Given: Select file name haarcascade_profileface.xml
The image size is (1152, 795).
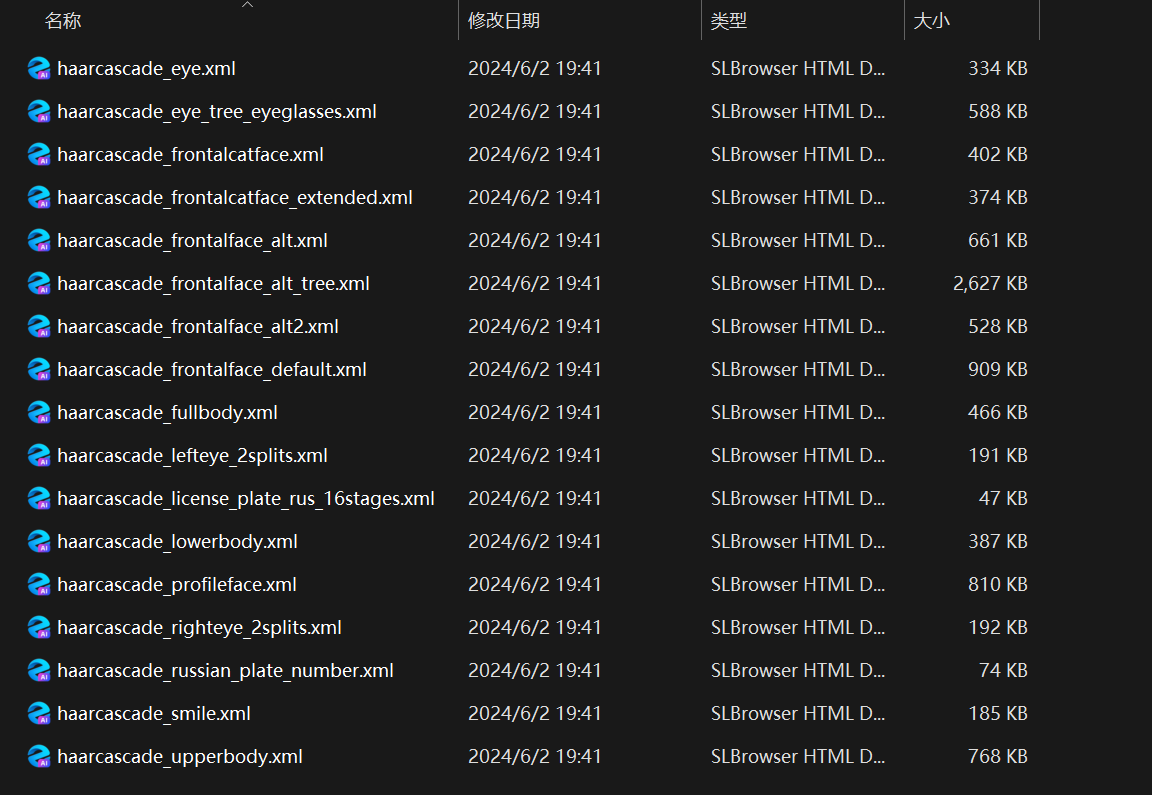Looking at the screenshot, I should pos(177,585).
